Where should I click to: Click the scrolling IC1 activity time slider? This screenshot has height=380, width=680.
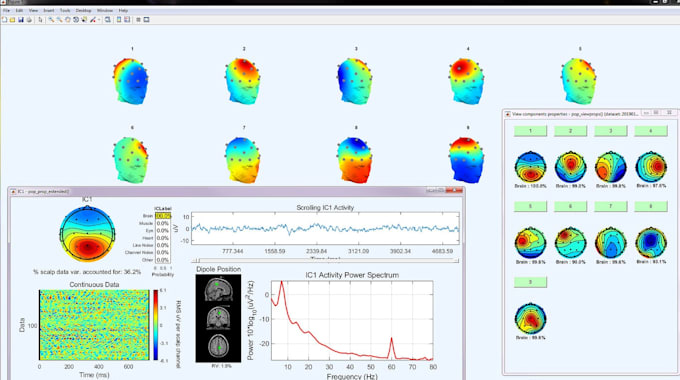tap(325, 260)
